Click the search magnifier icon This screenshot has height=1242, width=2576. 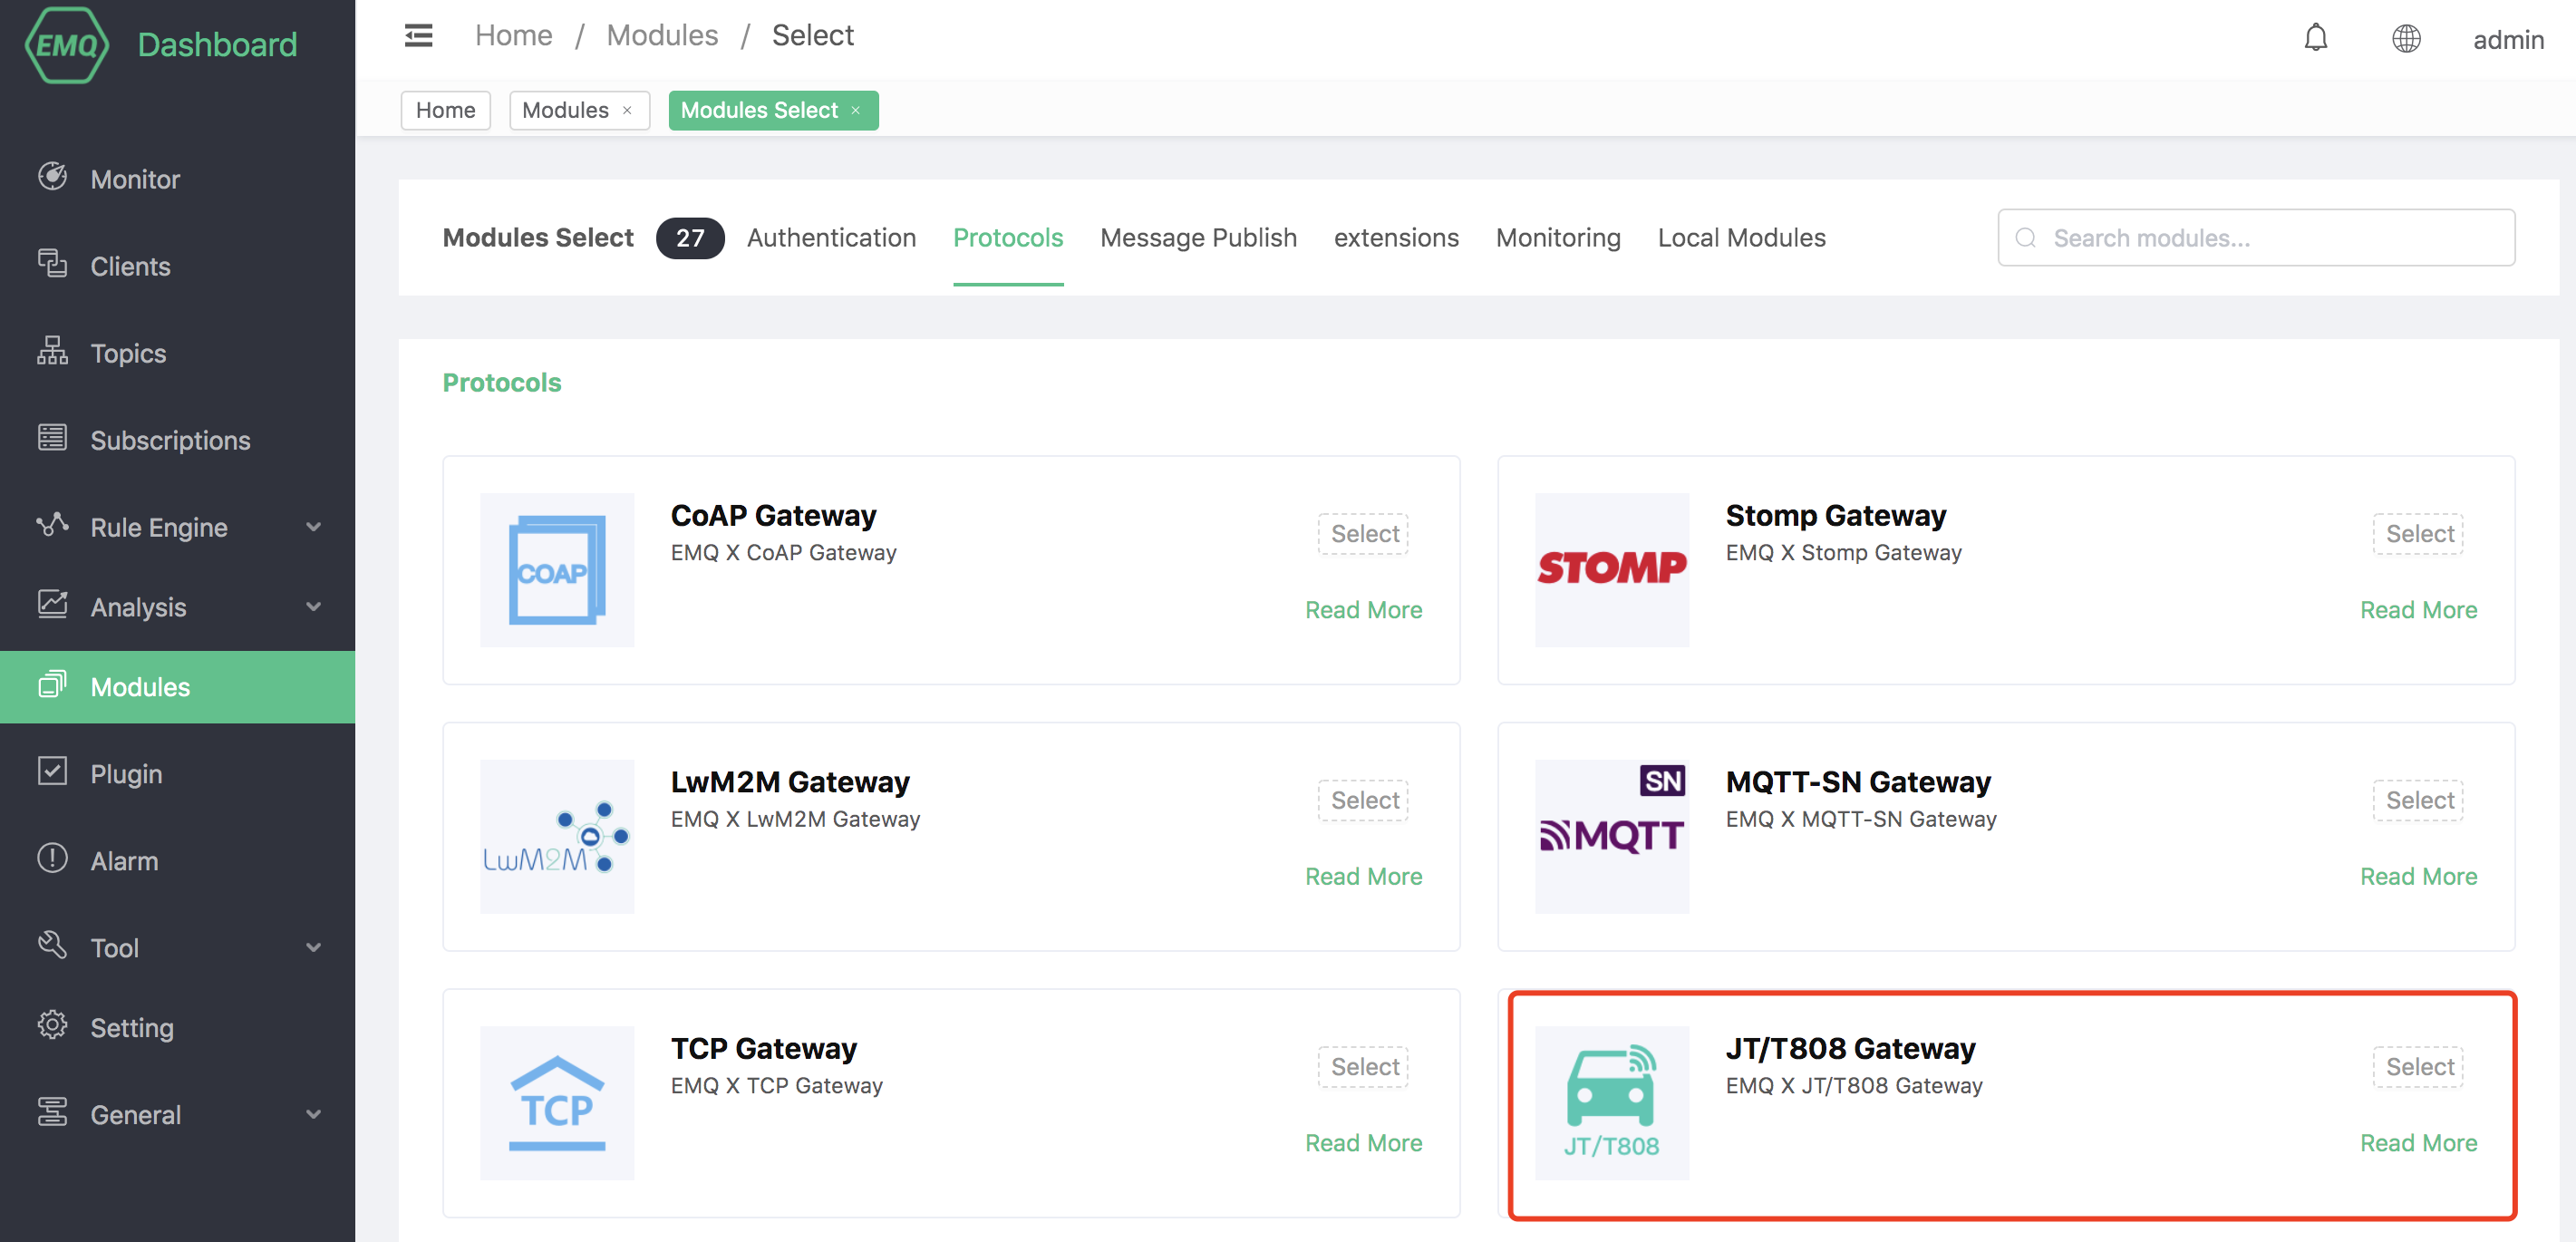2025,238
